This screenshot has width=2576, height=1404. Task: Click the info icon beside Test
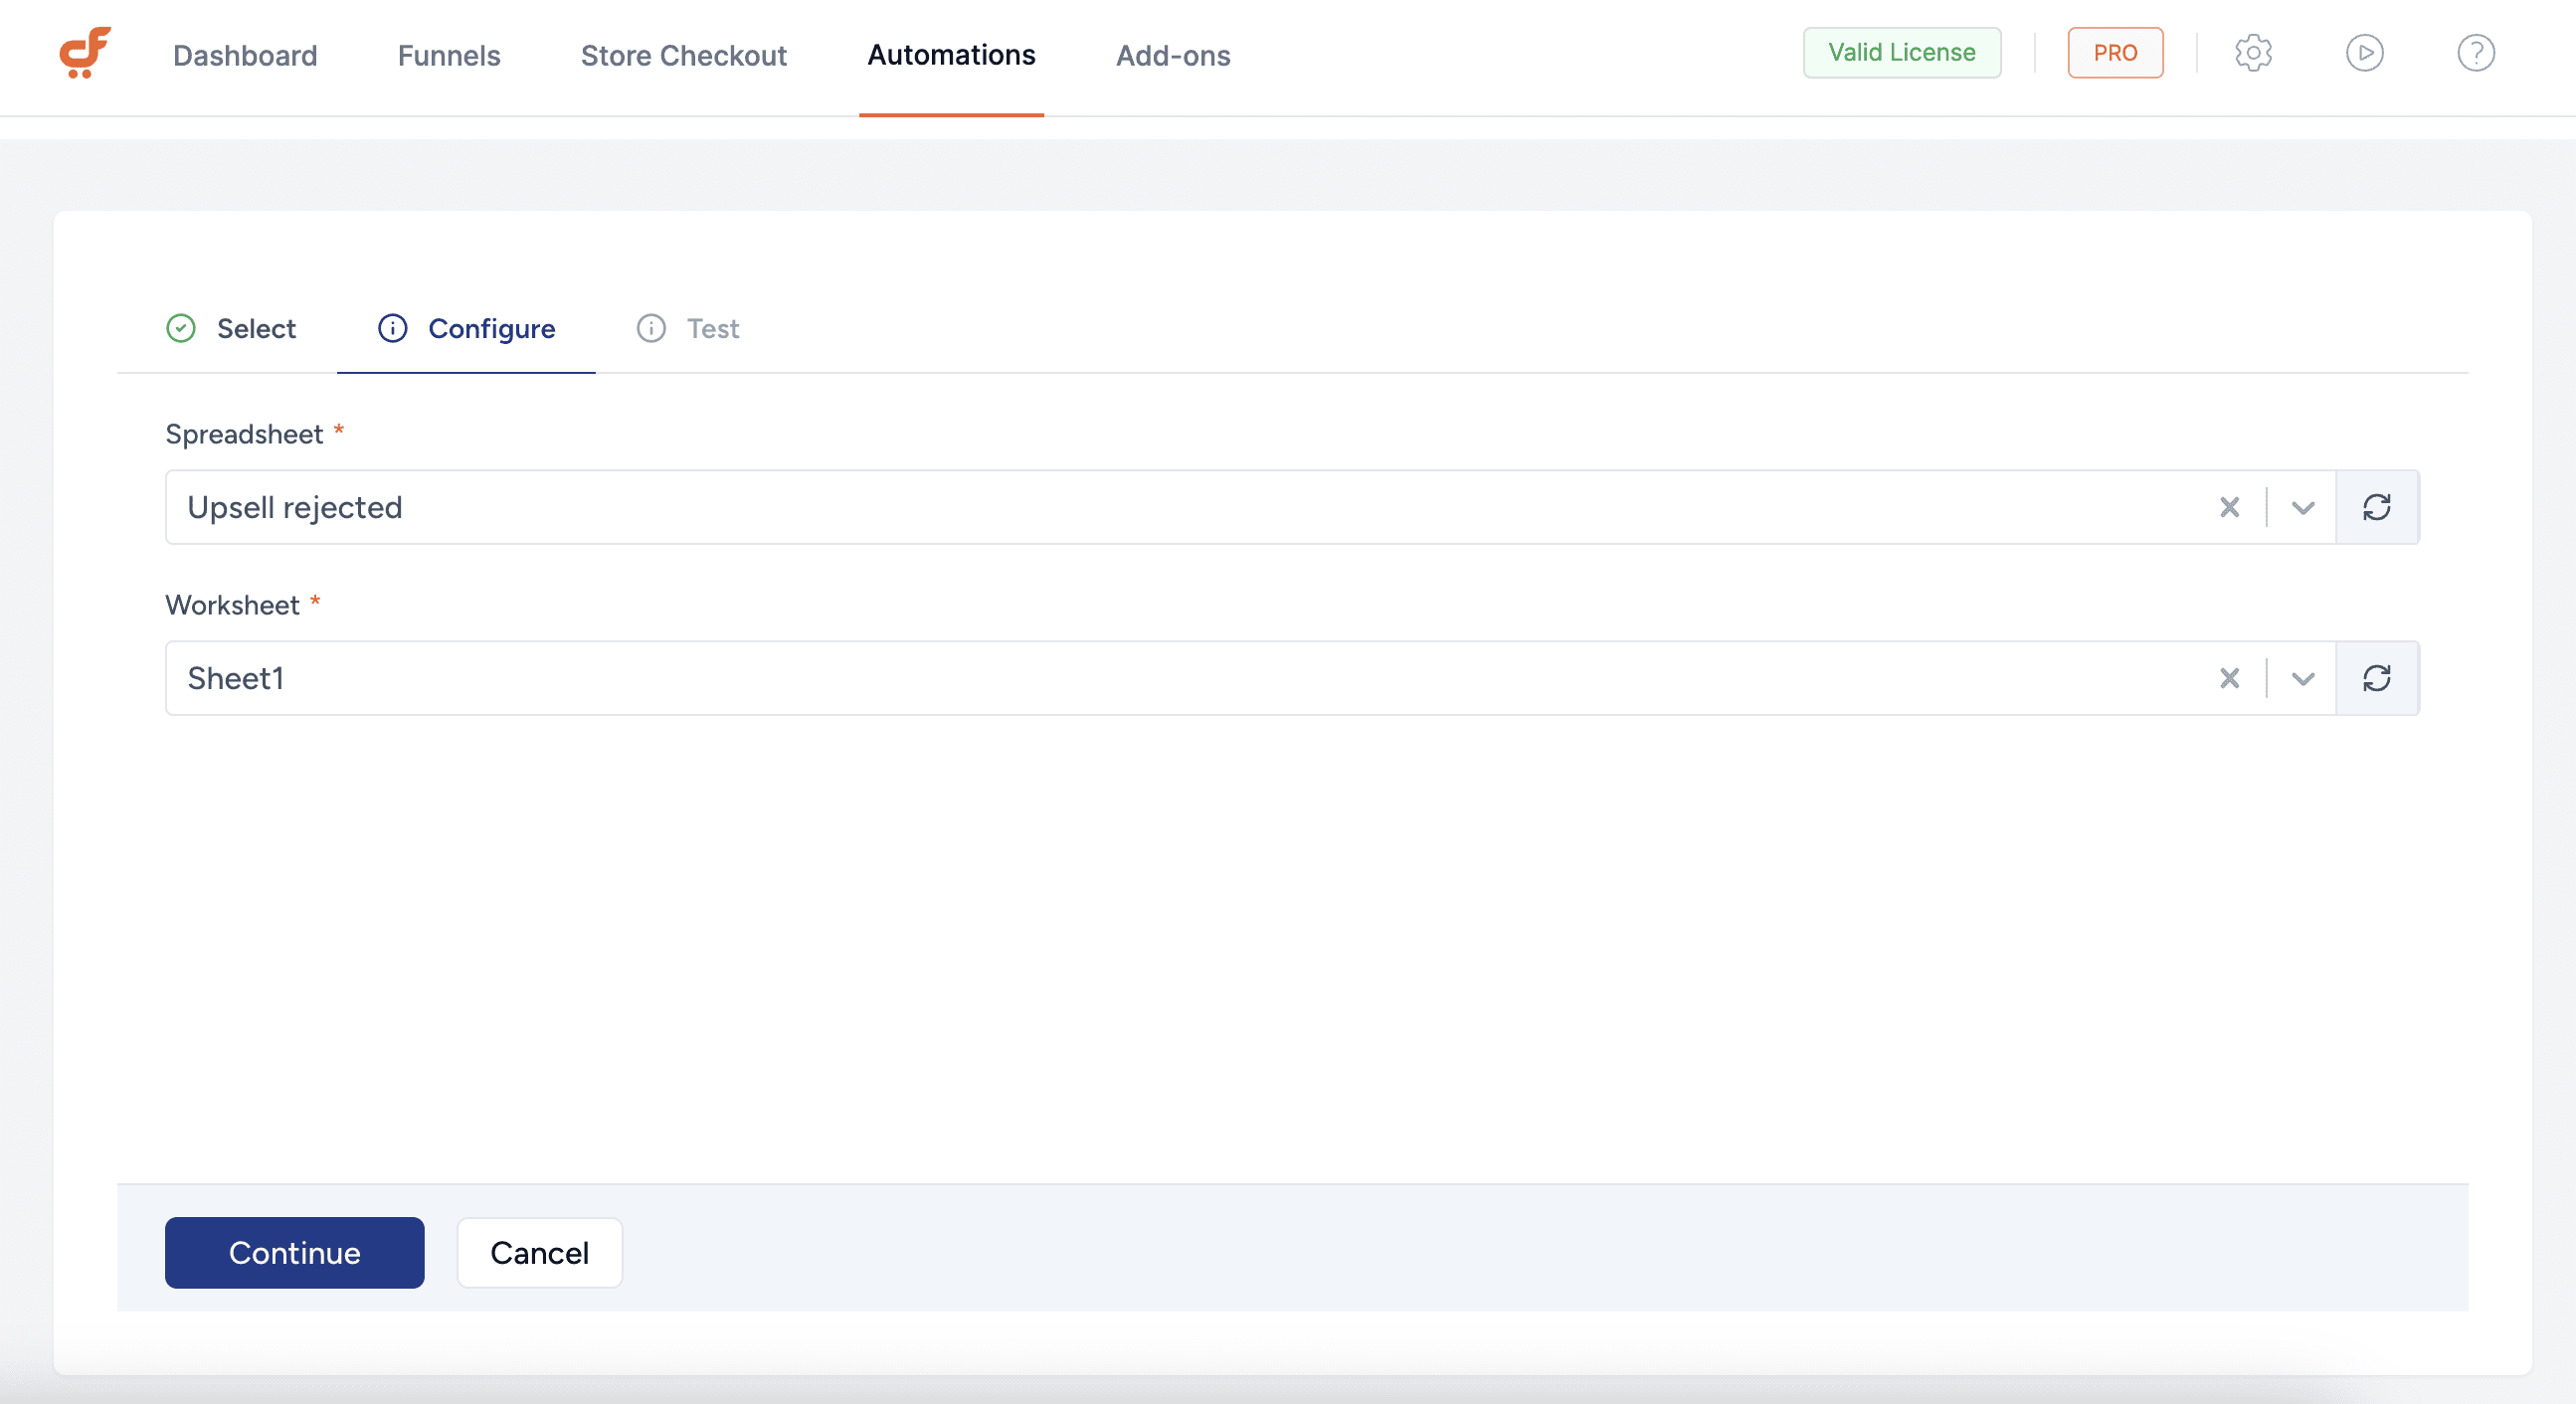tap(651, 328)
